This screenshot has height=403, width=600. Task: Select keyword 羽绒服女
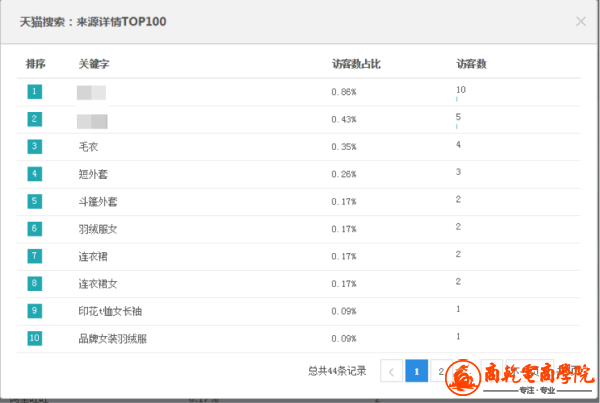point(98,229)
